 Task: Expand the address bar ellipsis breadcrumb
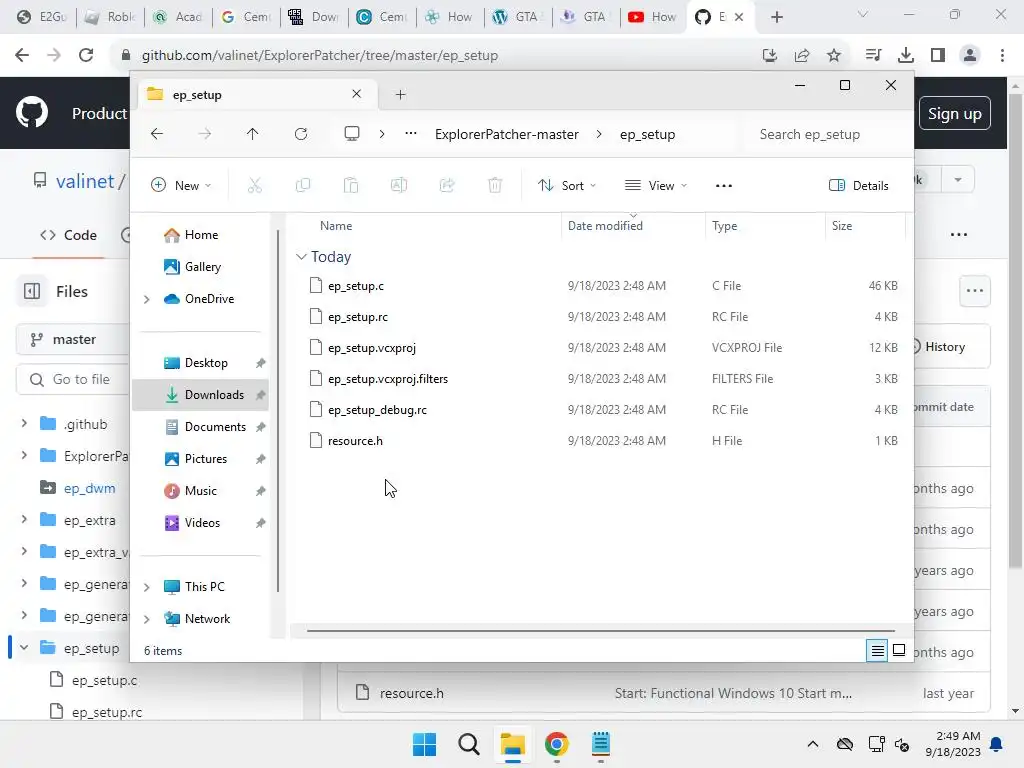click(x=411, y=134)
